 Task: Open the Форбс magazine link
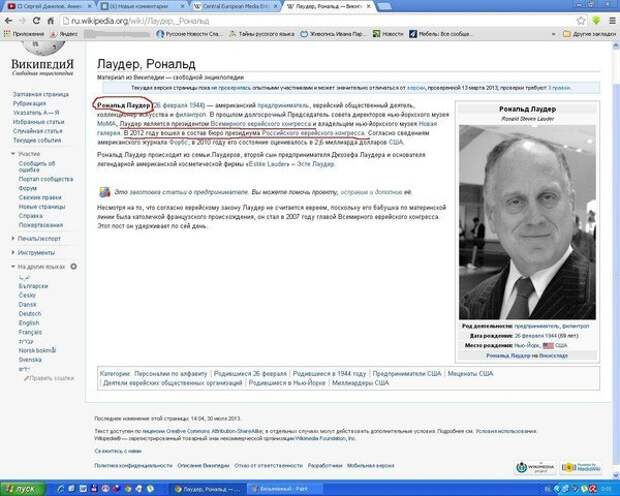[x=179, y=142]
